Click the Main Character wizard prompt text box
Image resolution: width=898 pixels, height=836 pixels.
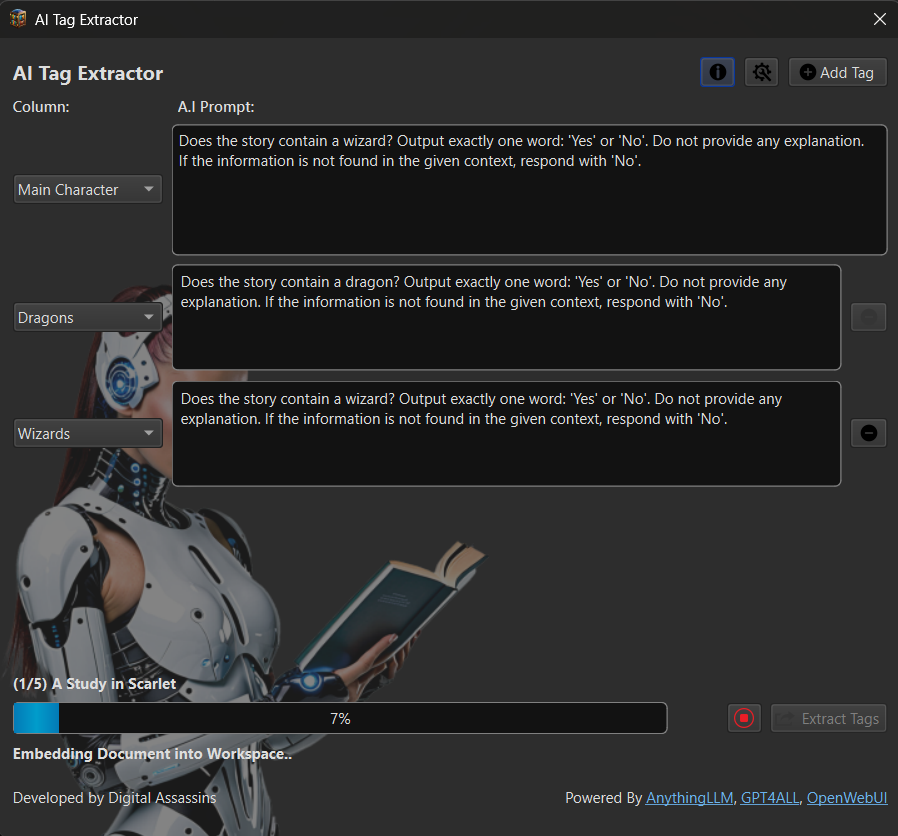(529, 190)
